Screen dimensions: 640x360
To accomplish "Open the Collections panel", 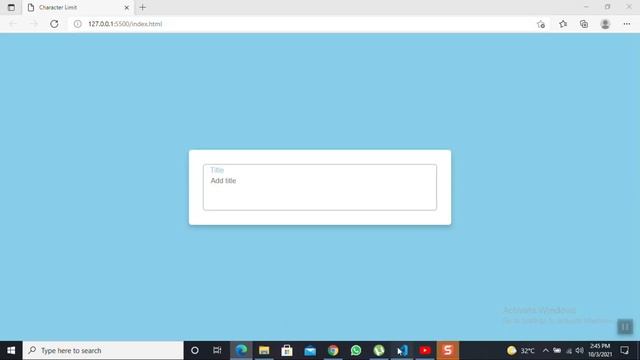I will tap(584, 24).
